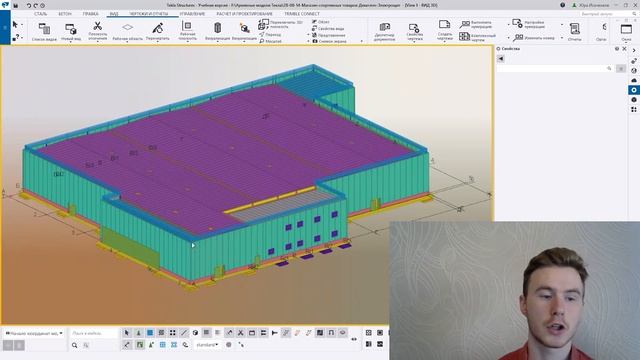Click the quick launch search field
The height and width of the screenshot is (360, 640).
click(x=608, y=14)
